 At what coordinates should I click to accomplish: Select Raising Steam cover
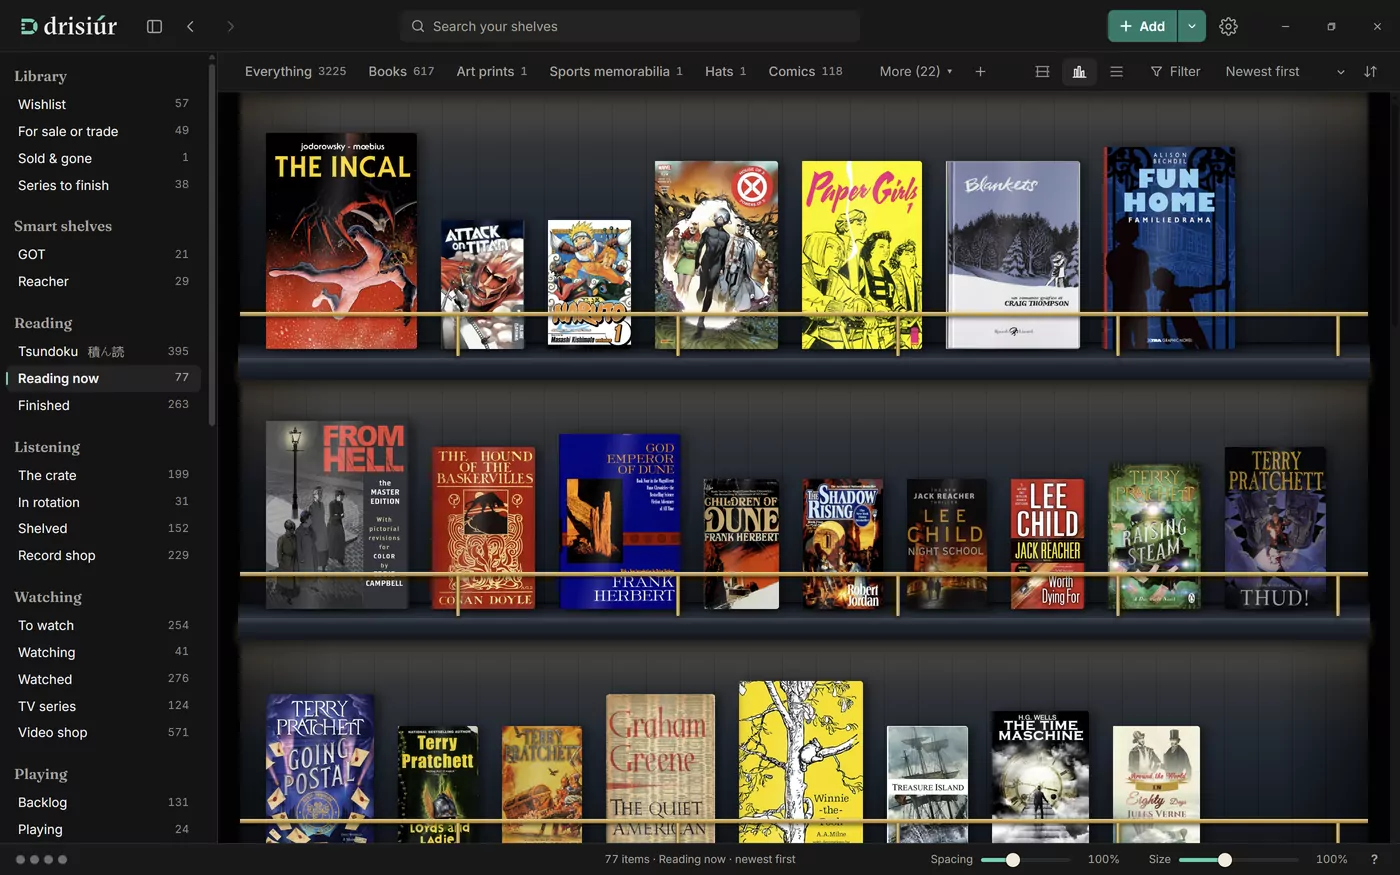click(x=1155, y=536)
